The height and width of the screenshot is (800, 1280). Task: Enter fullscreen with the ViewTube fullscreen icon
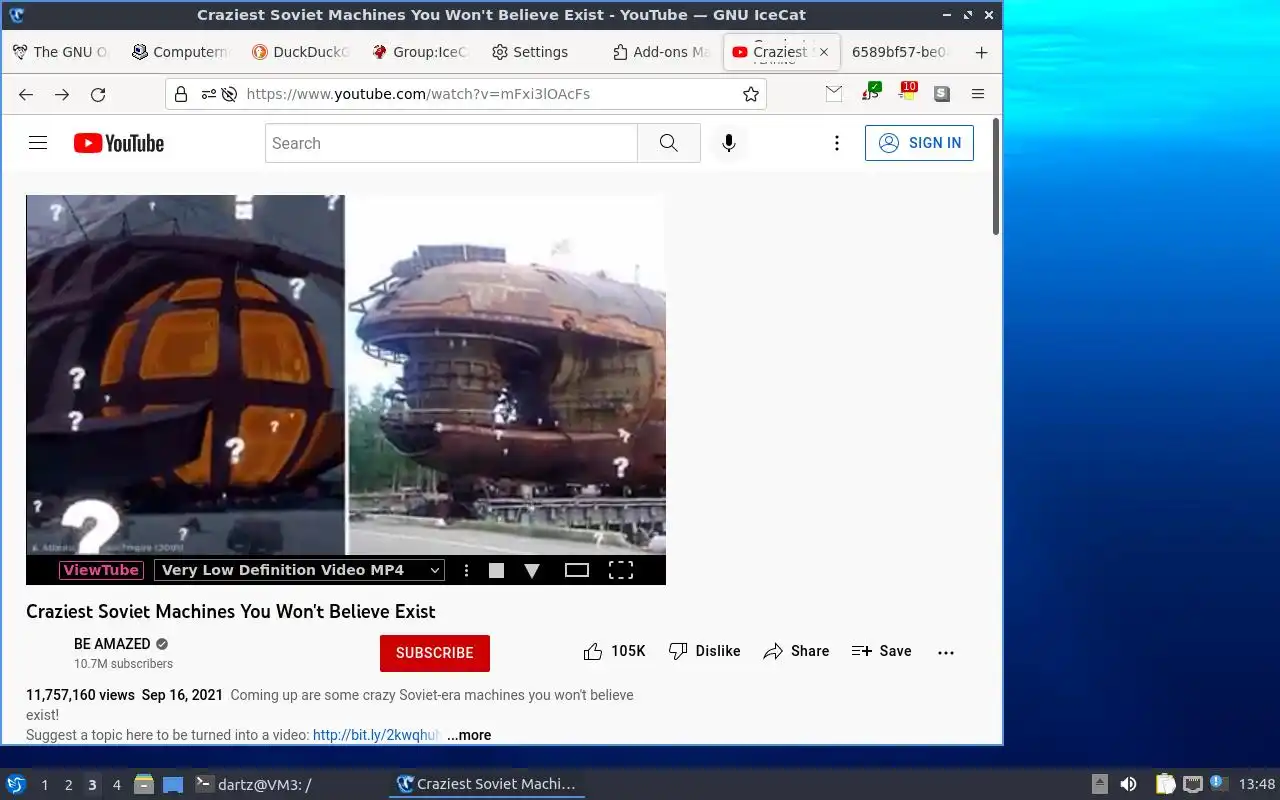coord(621,570)
